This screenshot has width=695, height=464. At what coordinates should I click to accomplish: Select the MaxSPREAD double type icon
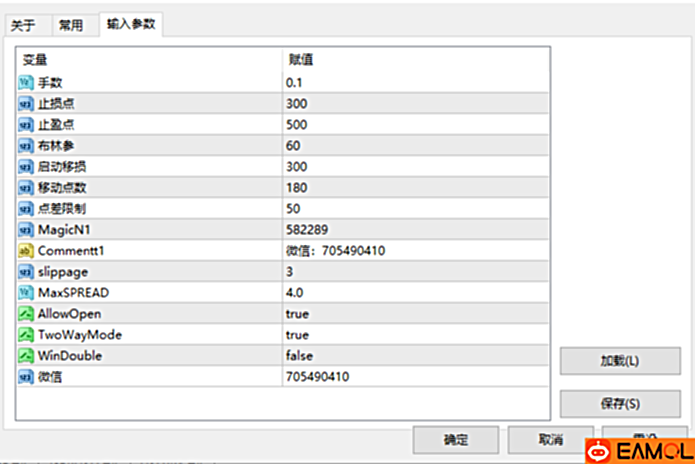click(27, 293)
